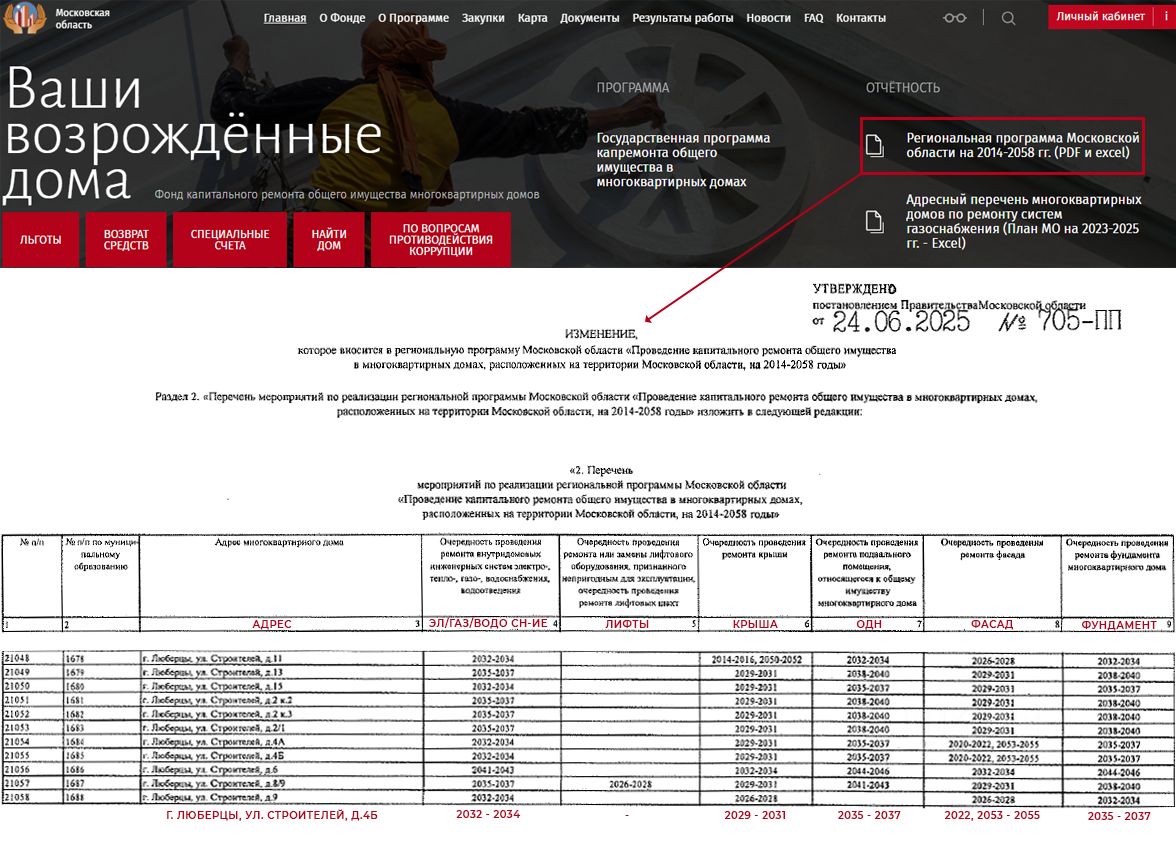Go to Закупки section
Screen dimensions: 1176x843
[483, 18]
